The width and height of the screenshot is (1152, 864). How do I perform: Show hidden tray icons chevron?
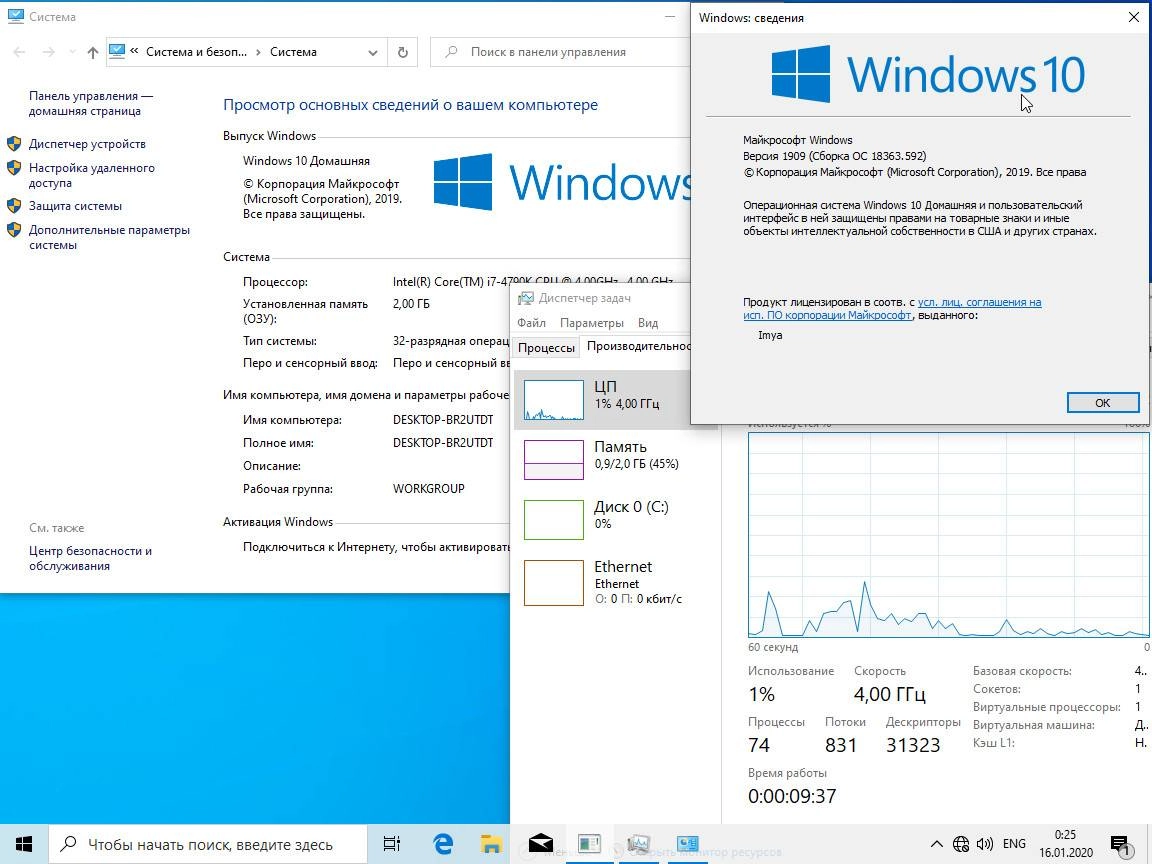click(936, 844)
